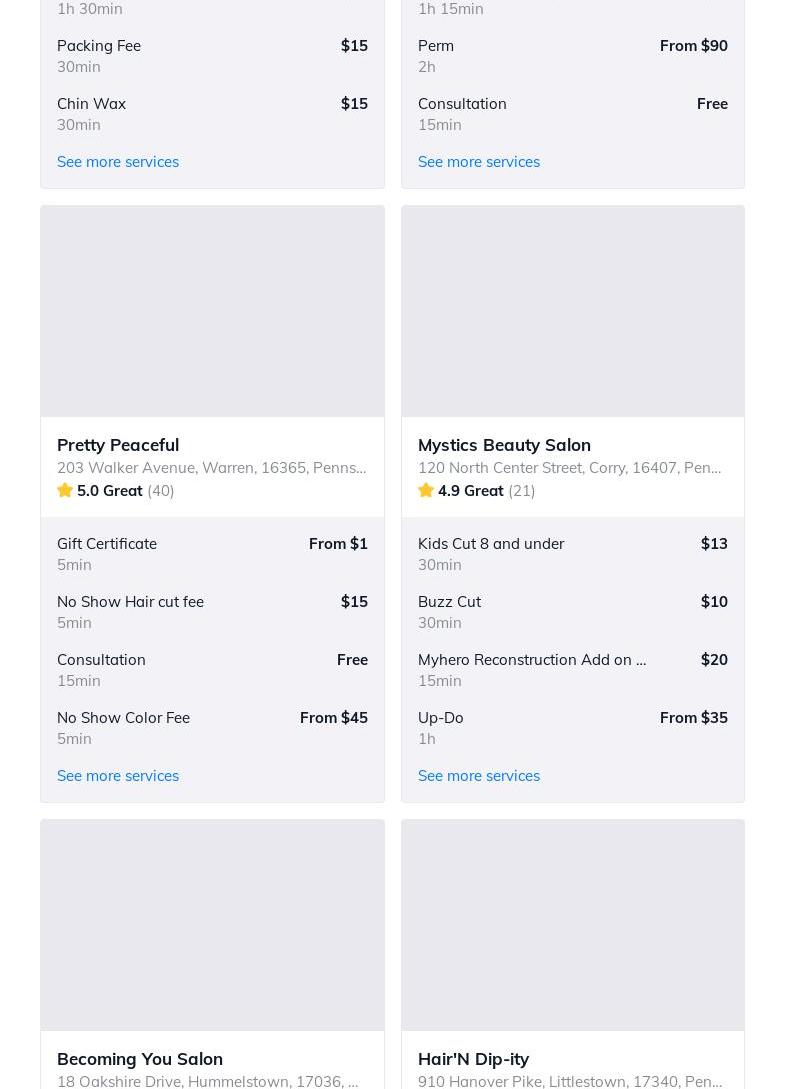
Task: Open the Pretty Peaceful salon image
Action: [x=212, y=311]
